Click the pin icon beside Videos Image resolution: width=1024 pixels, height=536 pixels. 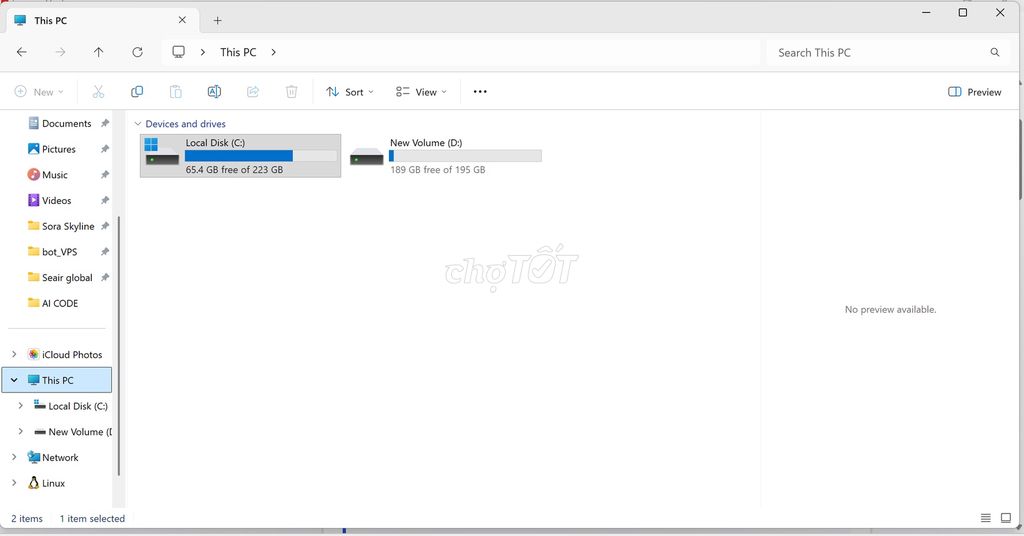click(104, 200)
